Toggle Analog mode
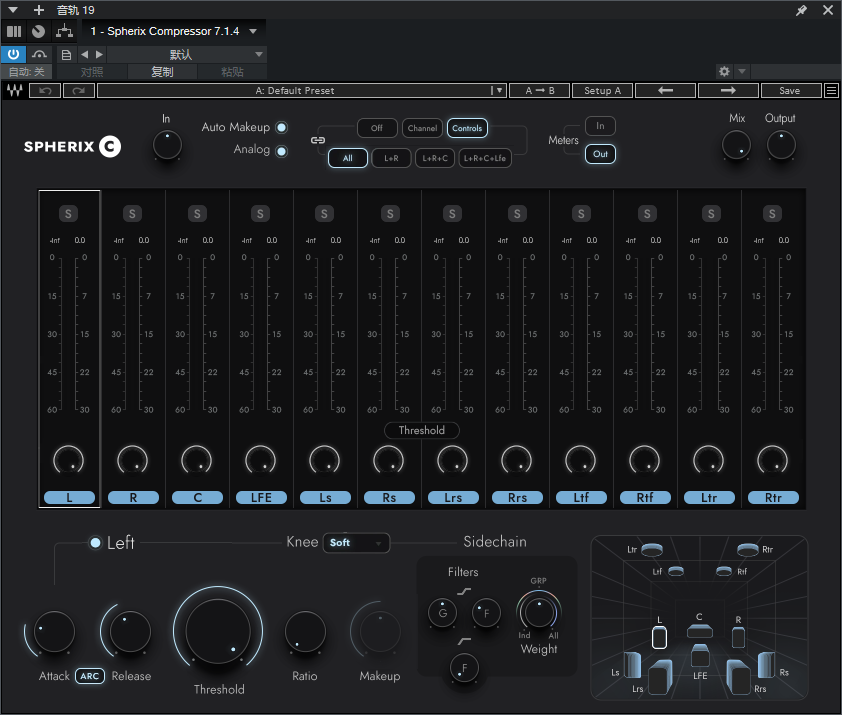 281,151
